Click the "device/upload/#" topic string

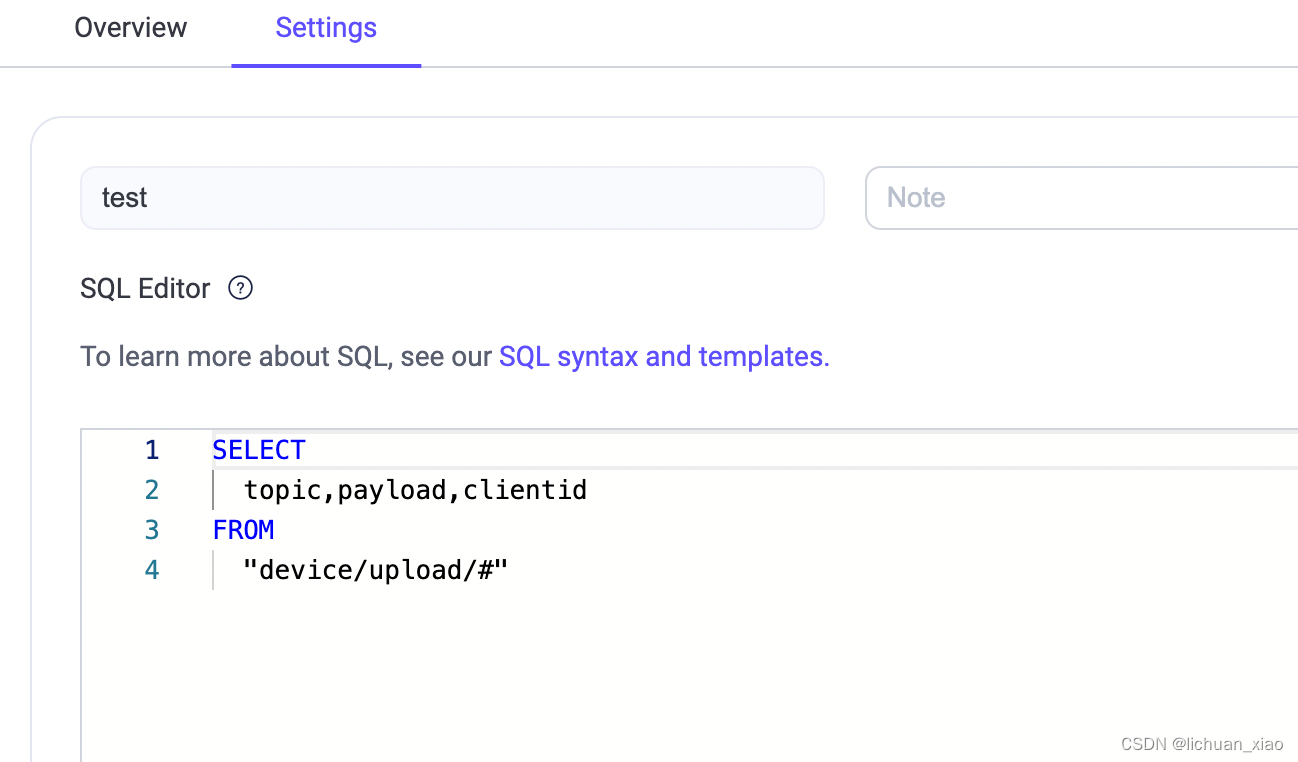376,570
